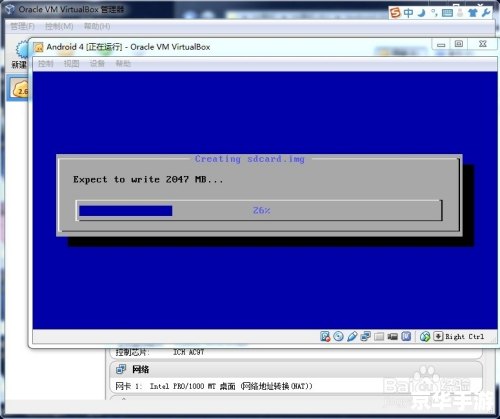Click the punctuation mode icon in the input bar
The height and width of the screenshot is (419, 500).
coord(434,13)
